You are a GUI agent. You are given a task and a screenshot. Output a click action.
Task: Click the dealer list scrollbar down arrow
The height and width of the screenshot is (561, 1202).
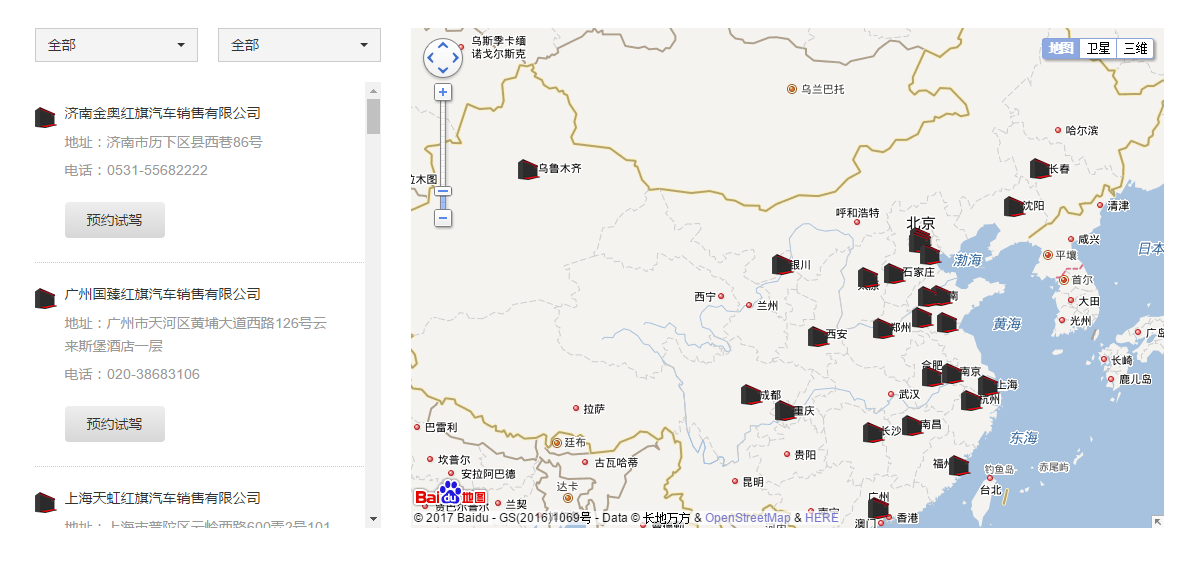click(x=373, y=519)
